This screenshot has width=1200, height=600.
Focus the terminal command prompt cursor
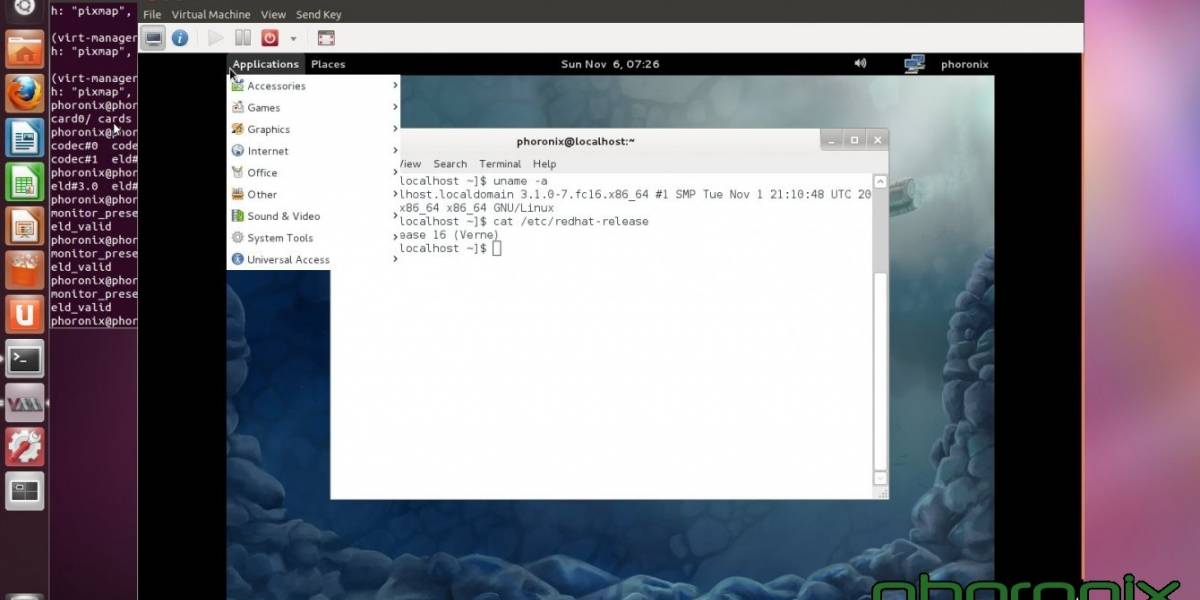coord(497,248)
